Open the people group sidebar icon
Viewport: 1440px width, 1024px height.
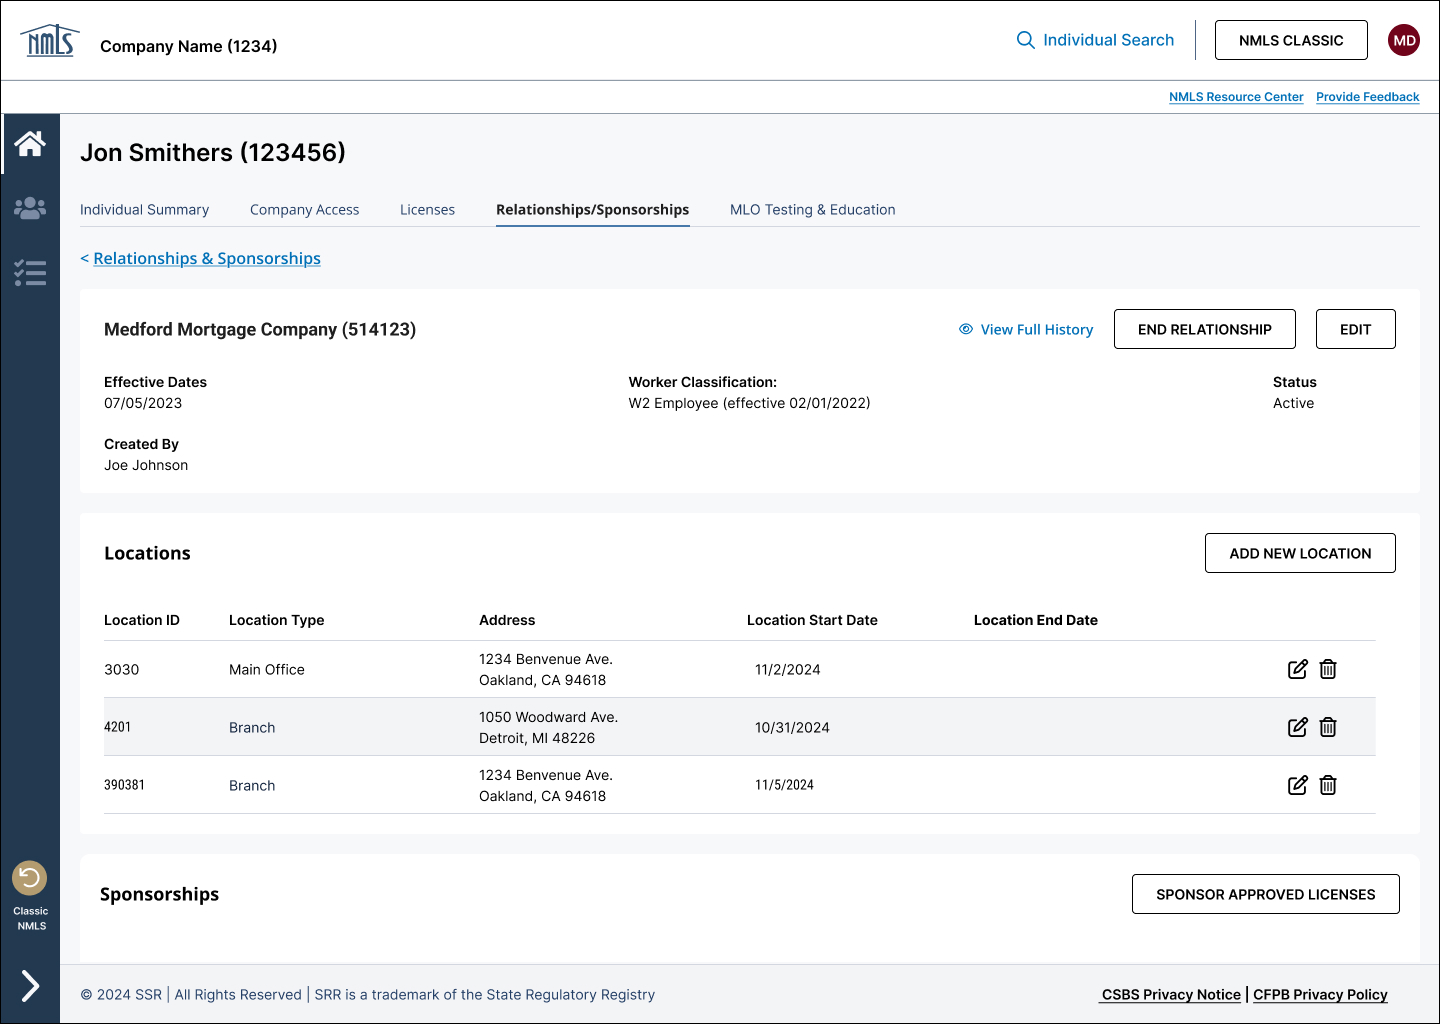[x=30, y=208]
